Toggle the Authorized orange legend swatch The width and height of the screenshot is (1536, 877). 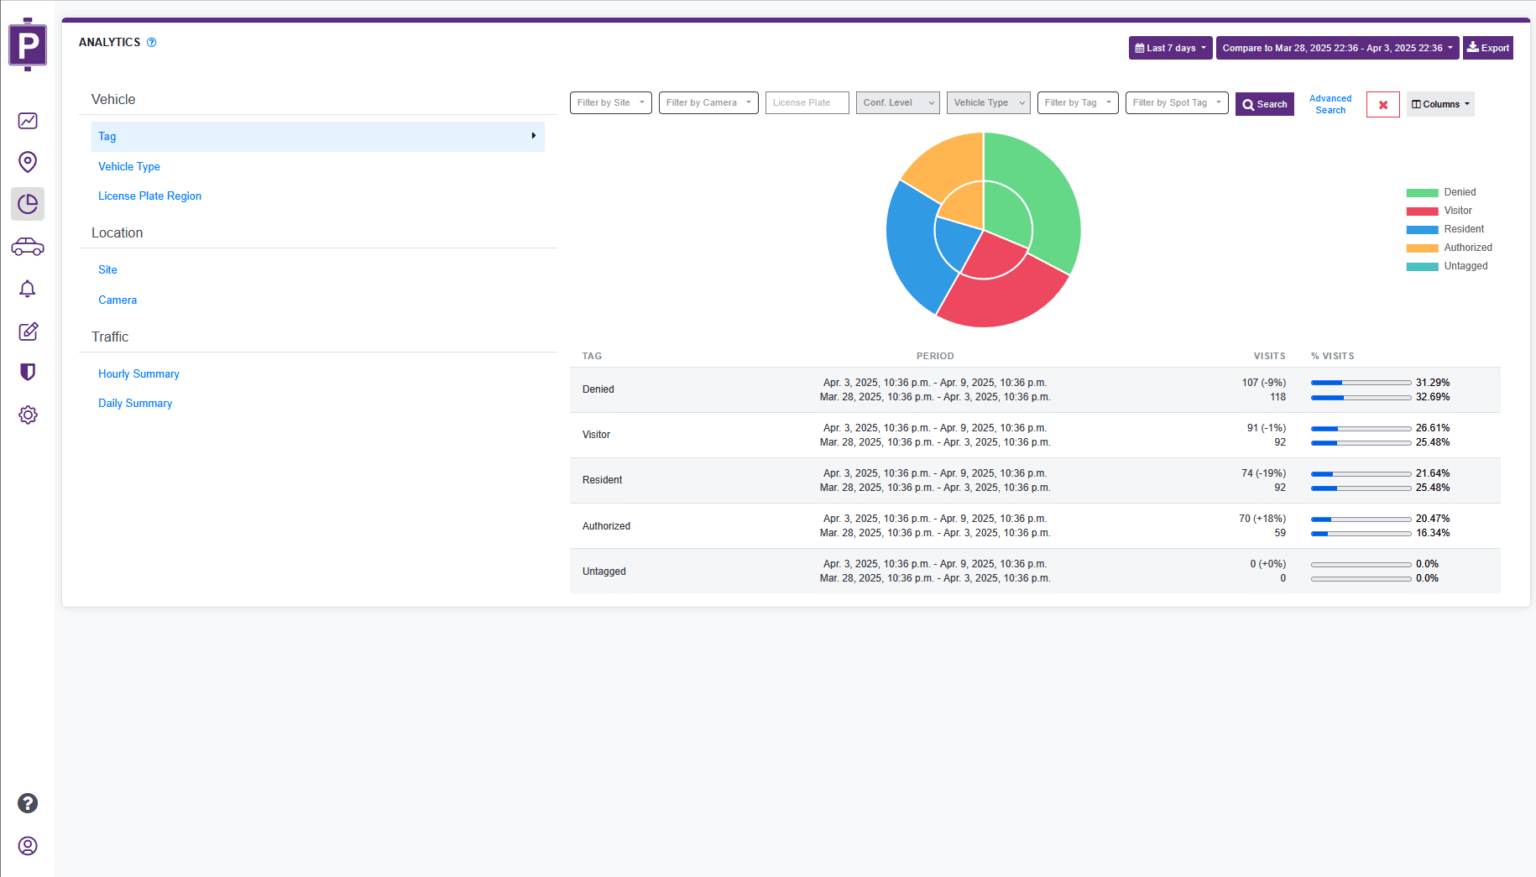point(1422,248)
